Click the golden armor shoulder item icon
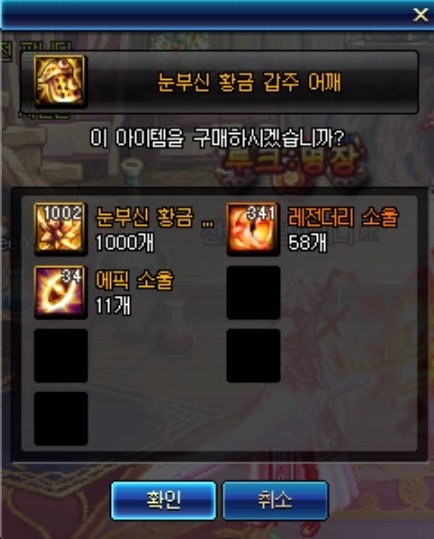 [x=60, y=81]
